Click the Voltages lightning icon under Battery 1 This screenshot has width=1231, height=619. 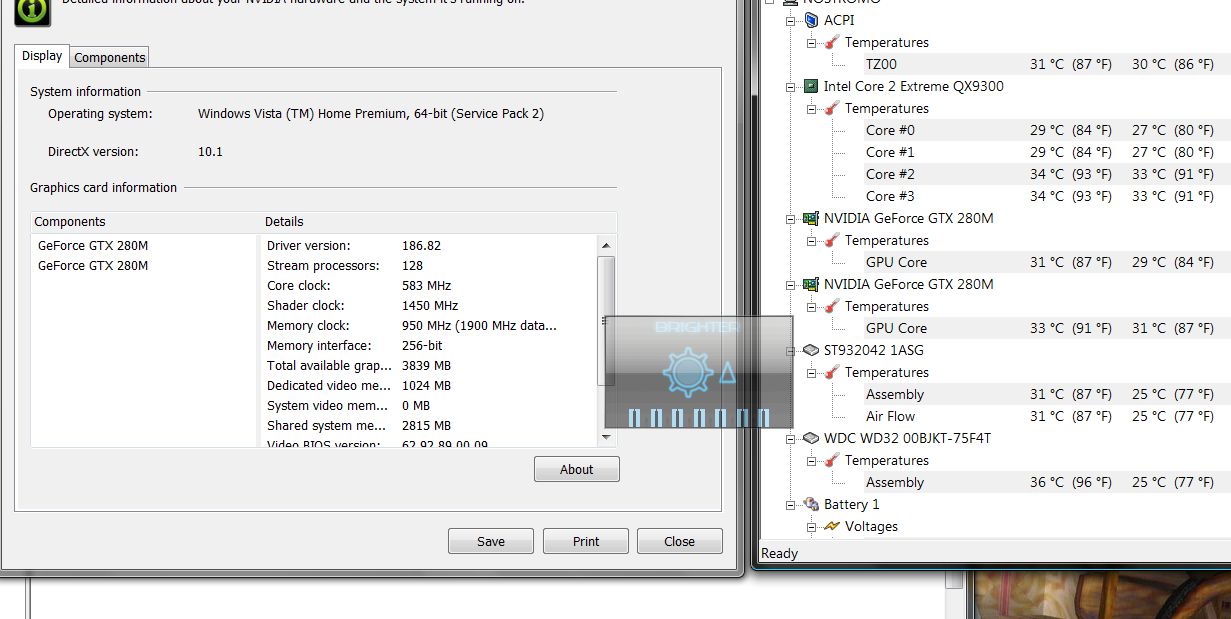[x=832, y=526]
